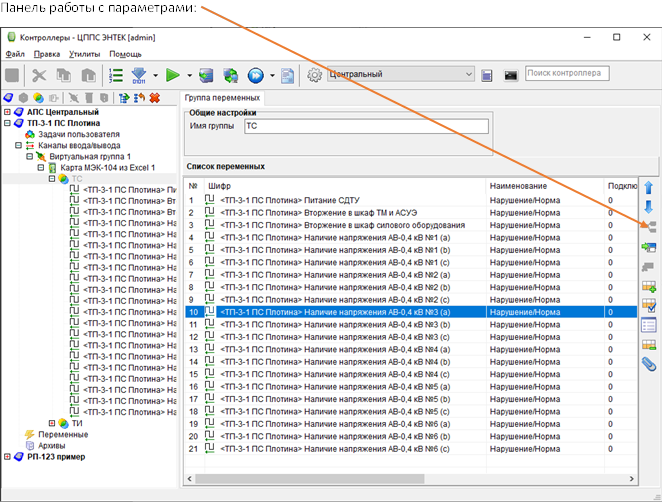The width and height of the screenshot is (662, 503).
Task: Click the console terminal icon
Action: [510, 74]
